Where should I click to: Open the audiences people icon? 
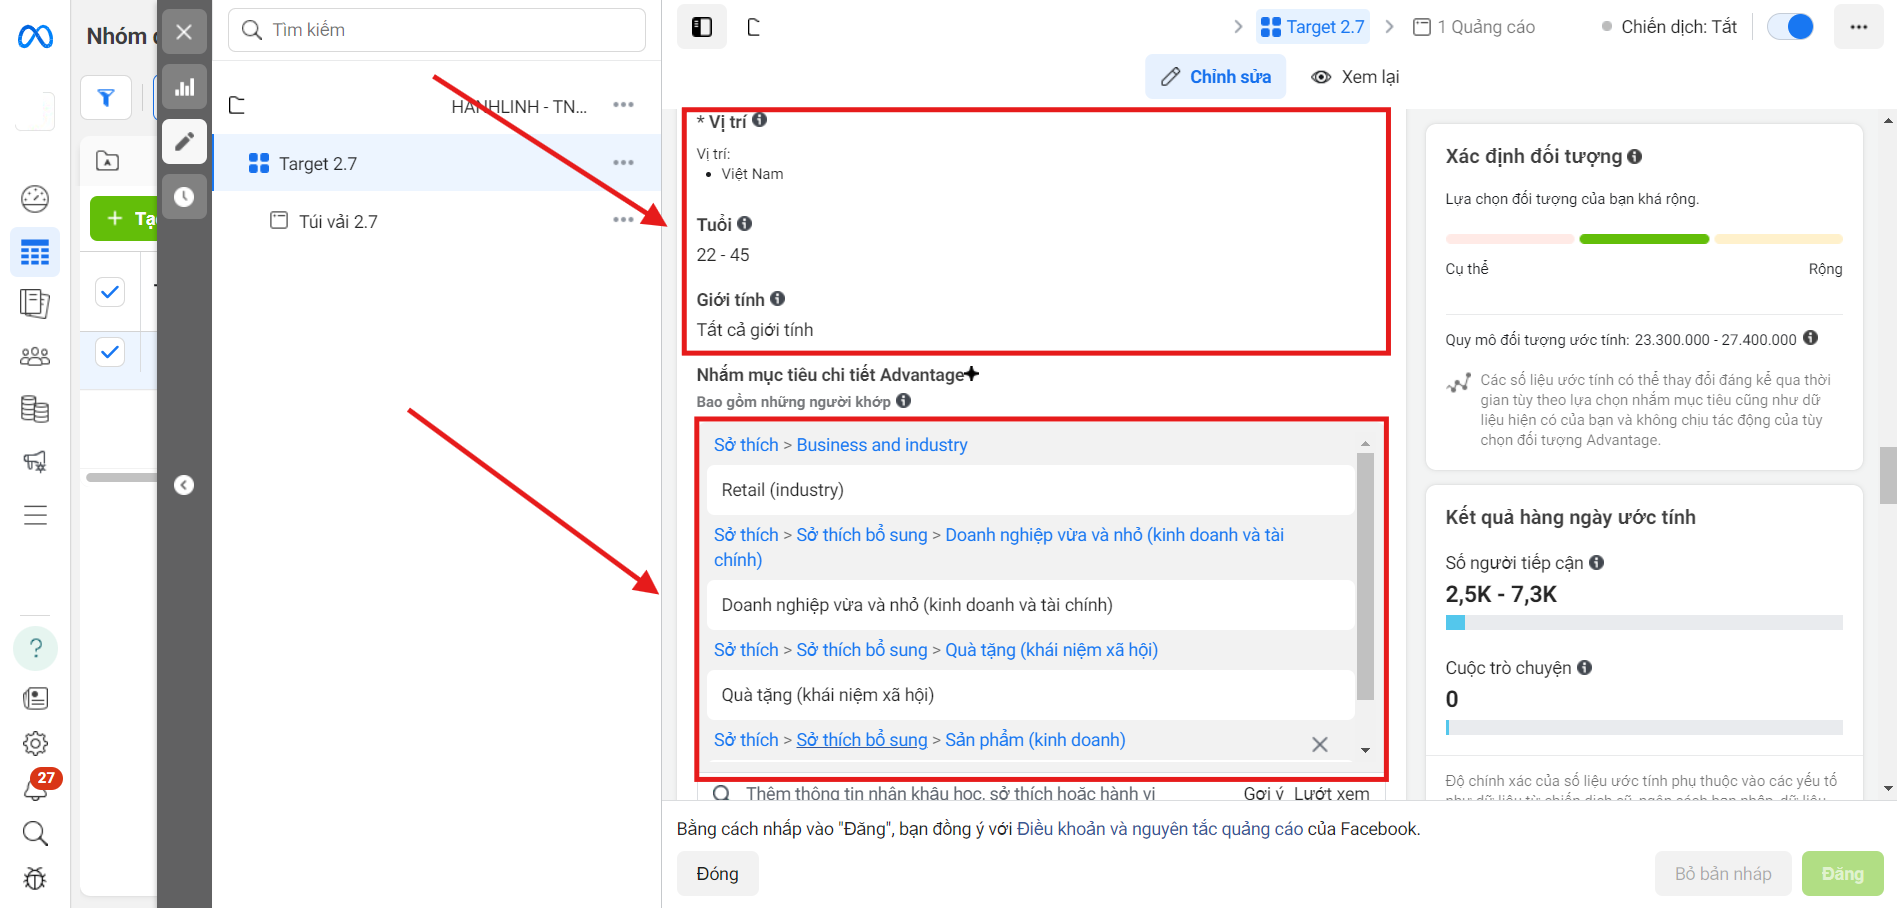click(35, 356)
